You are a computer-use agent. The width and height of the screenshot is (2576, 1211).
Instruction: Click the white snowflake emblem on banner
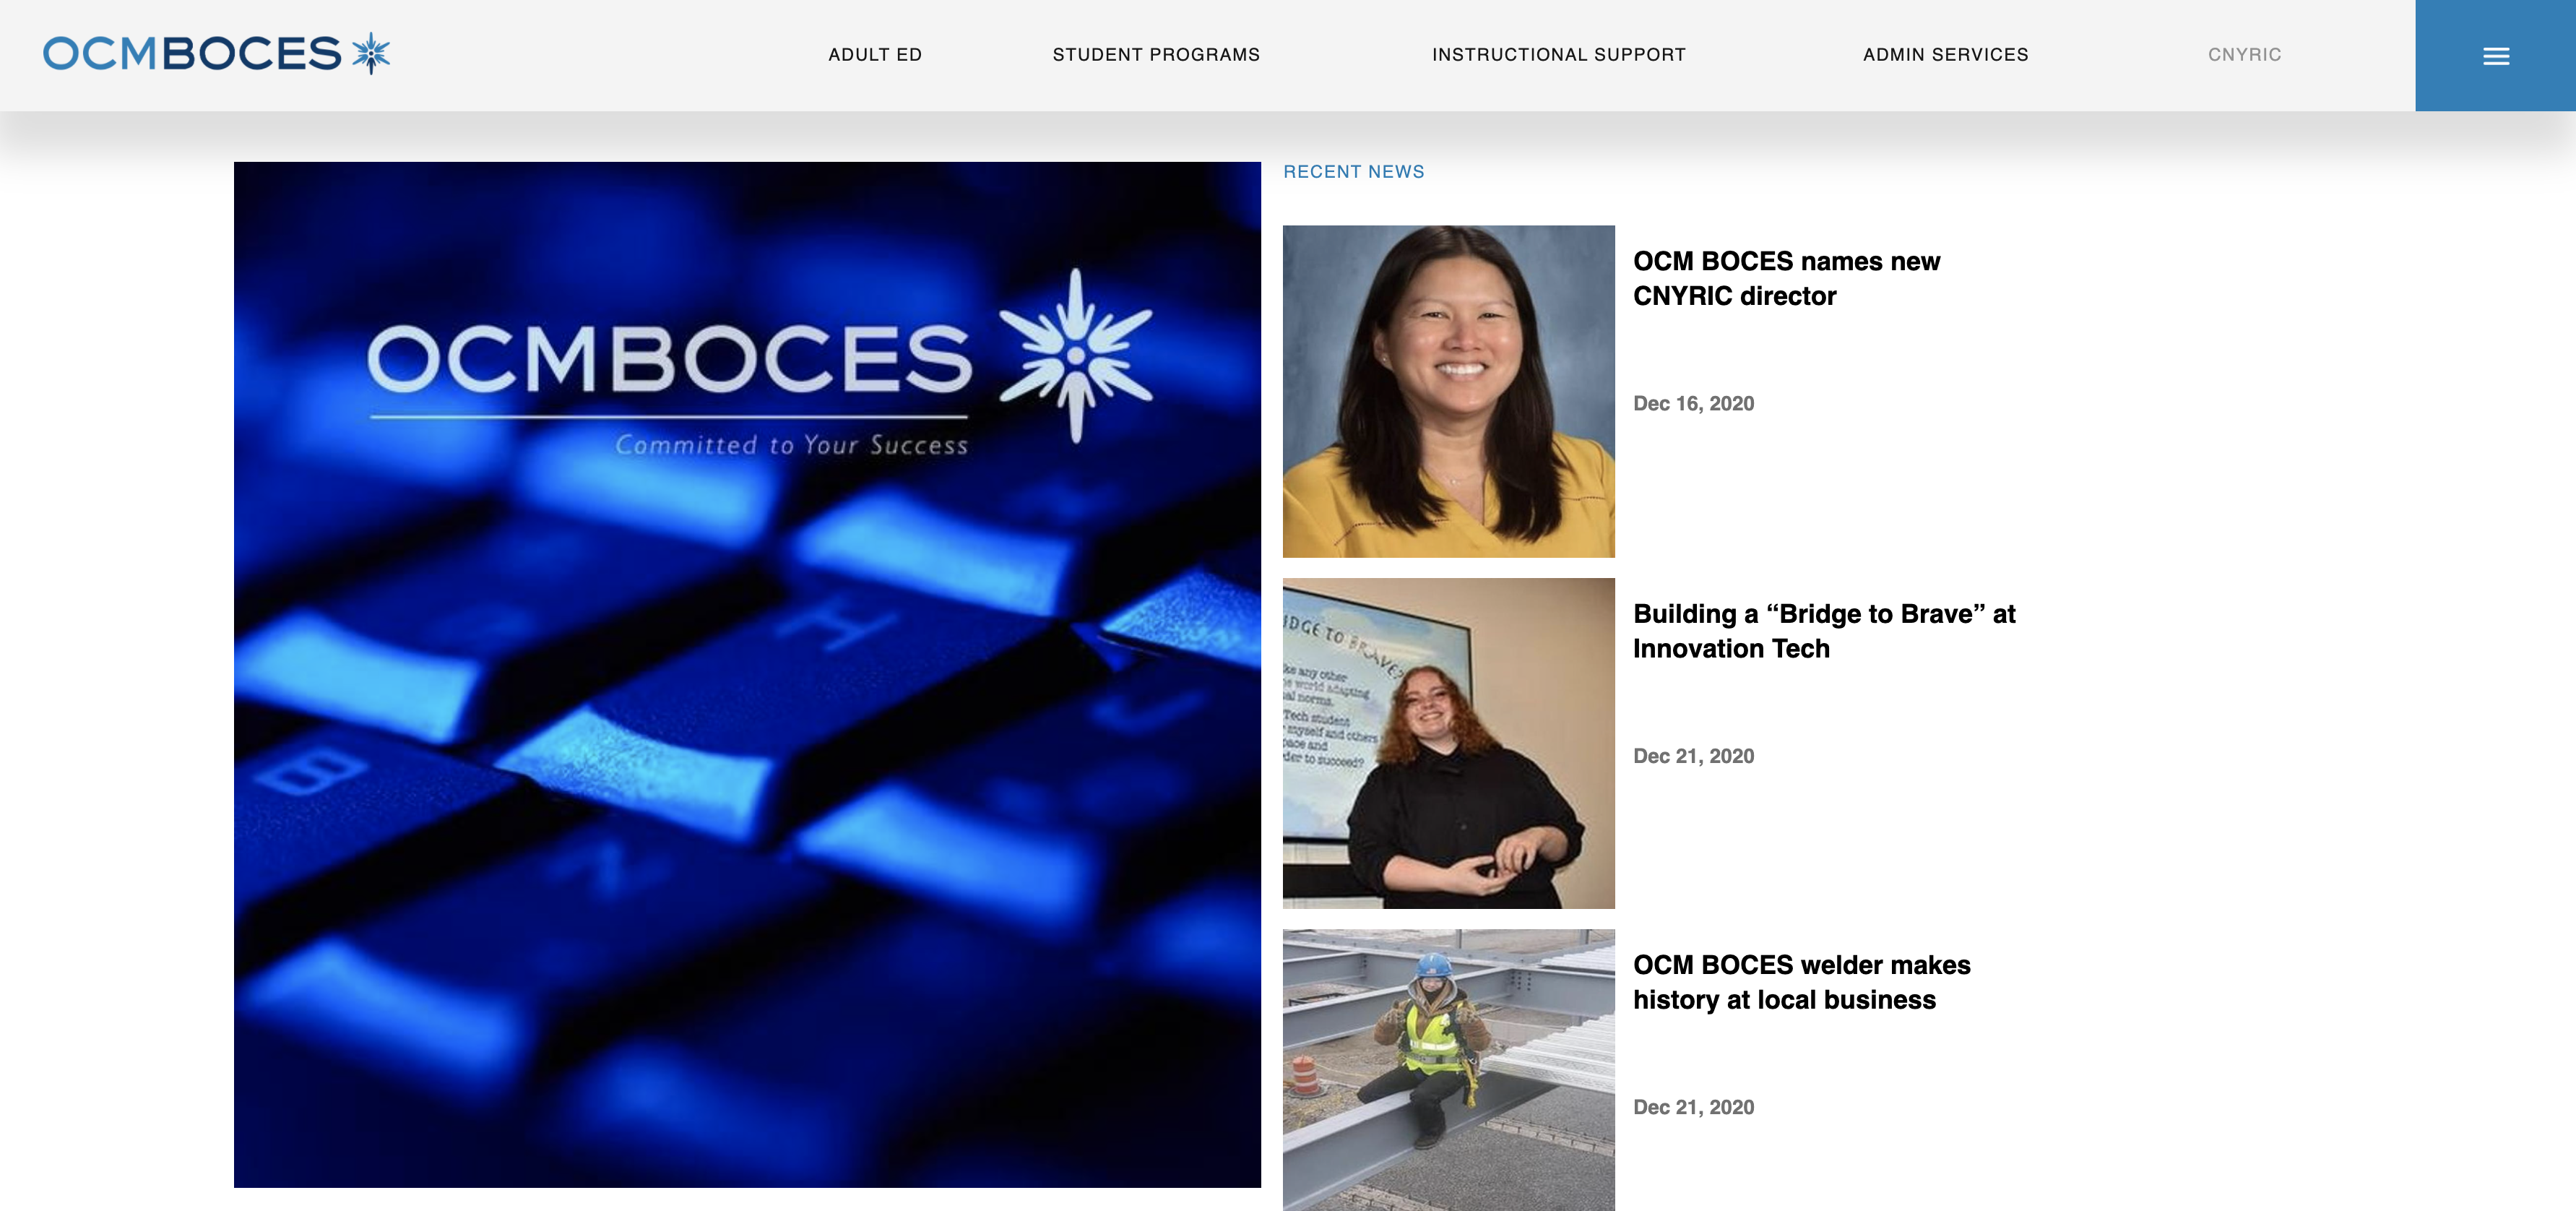tap(1076, 355)
